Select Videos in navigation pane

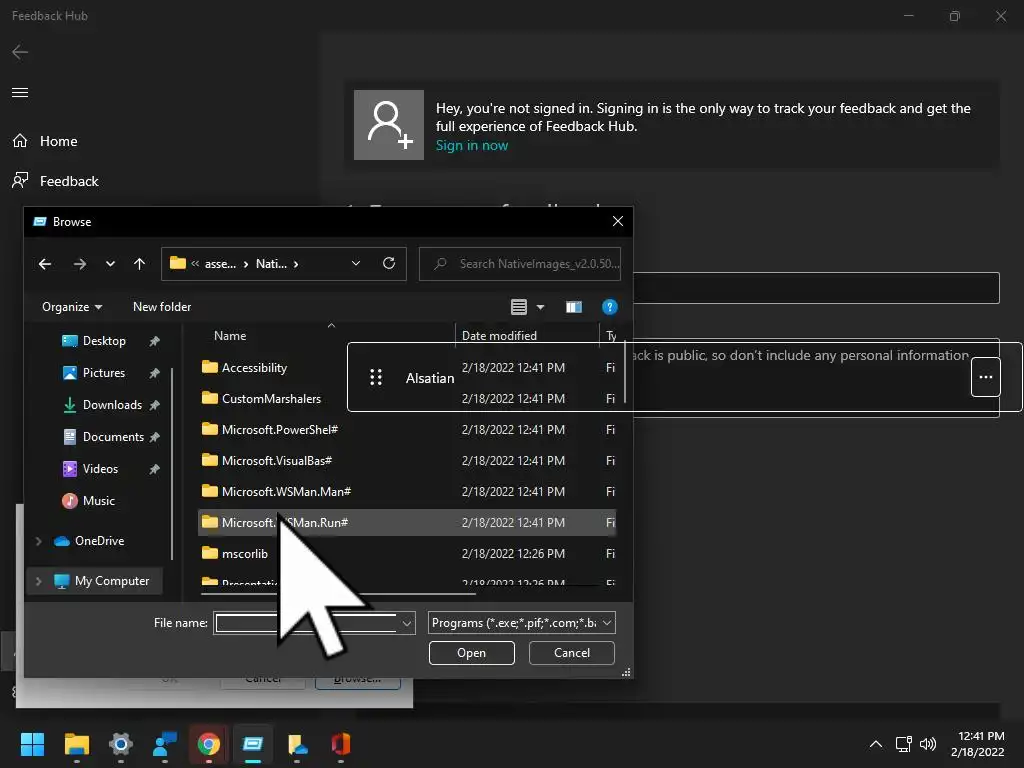tap(100, 469)
